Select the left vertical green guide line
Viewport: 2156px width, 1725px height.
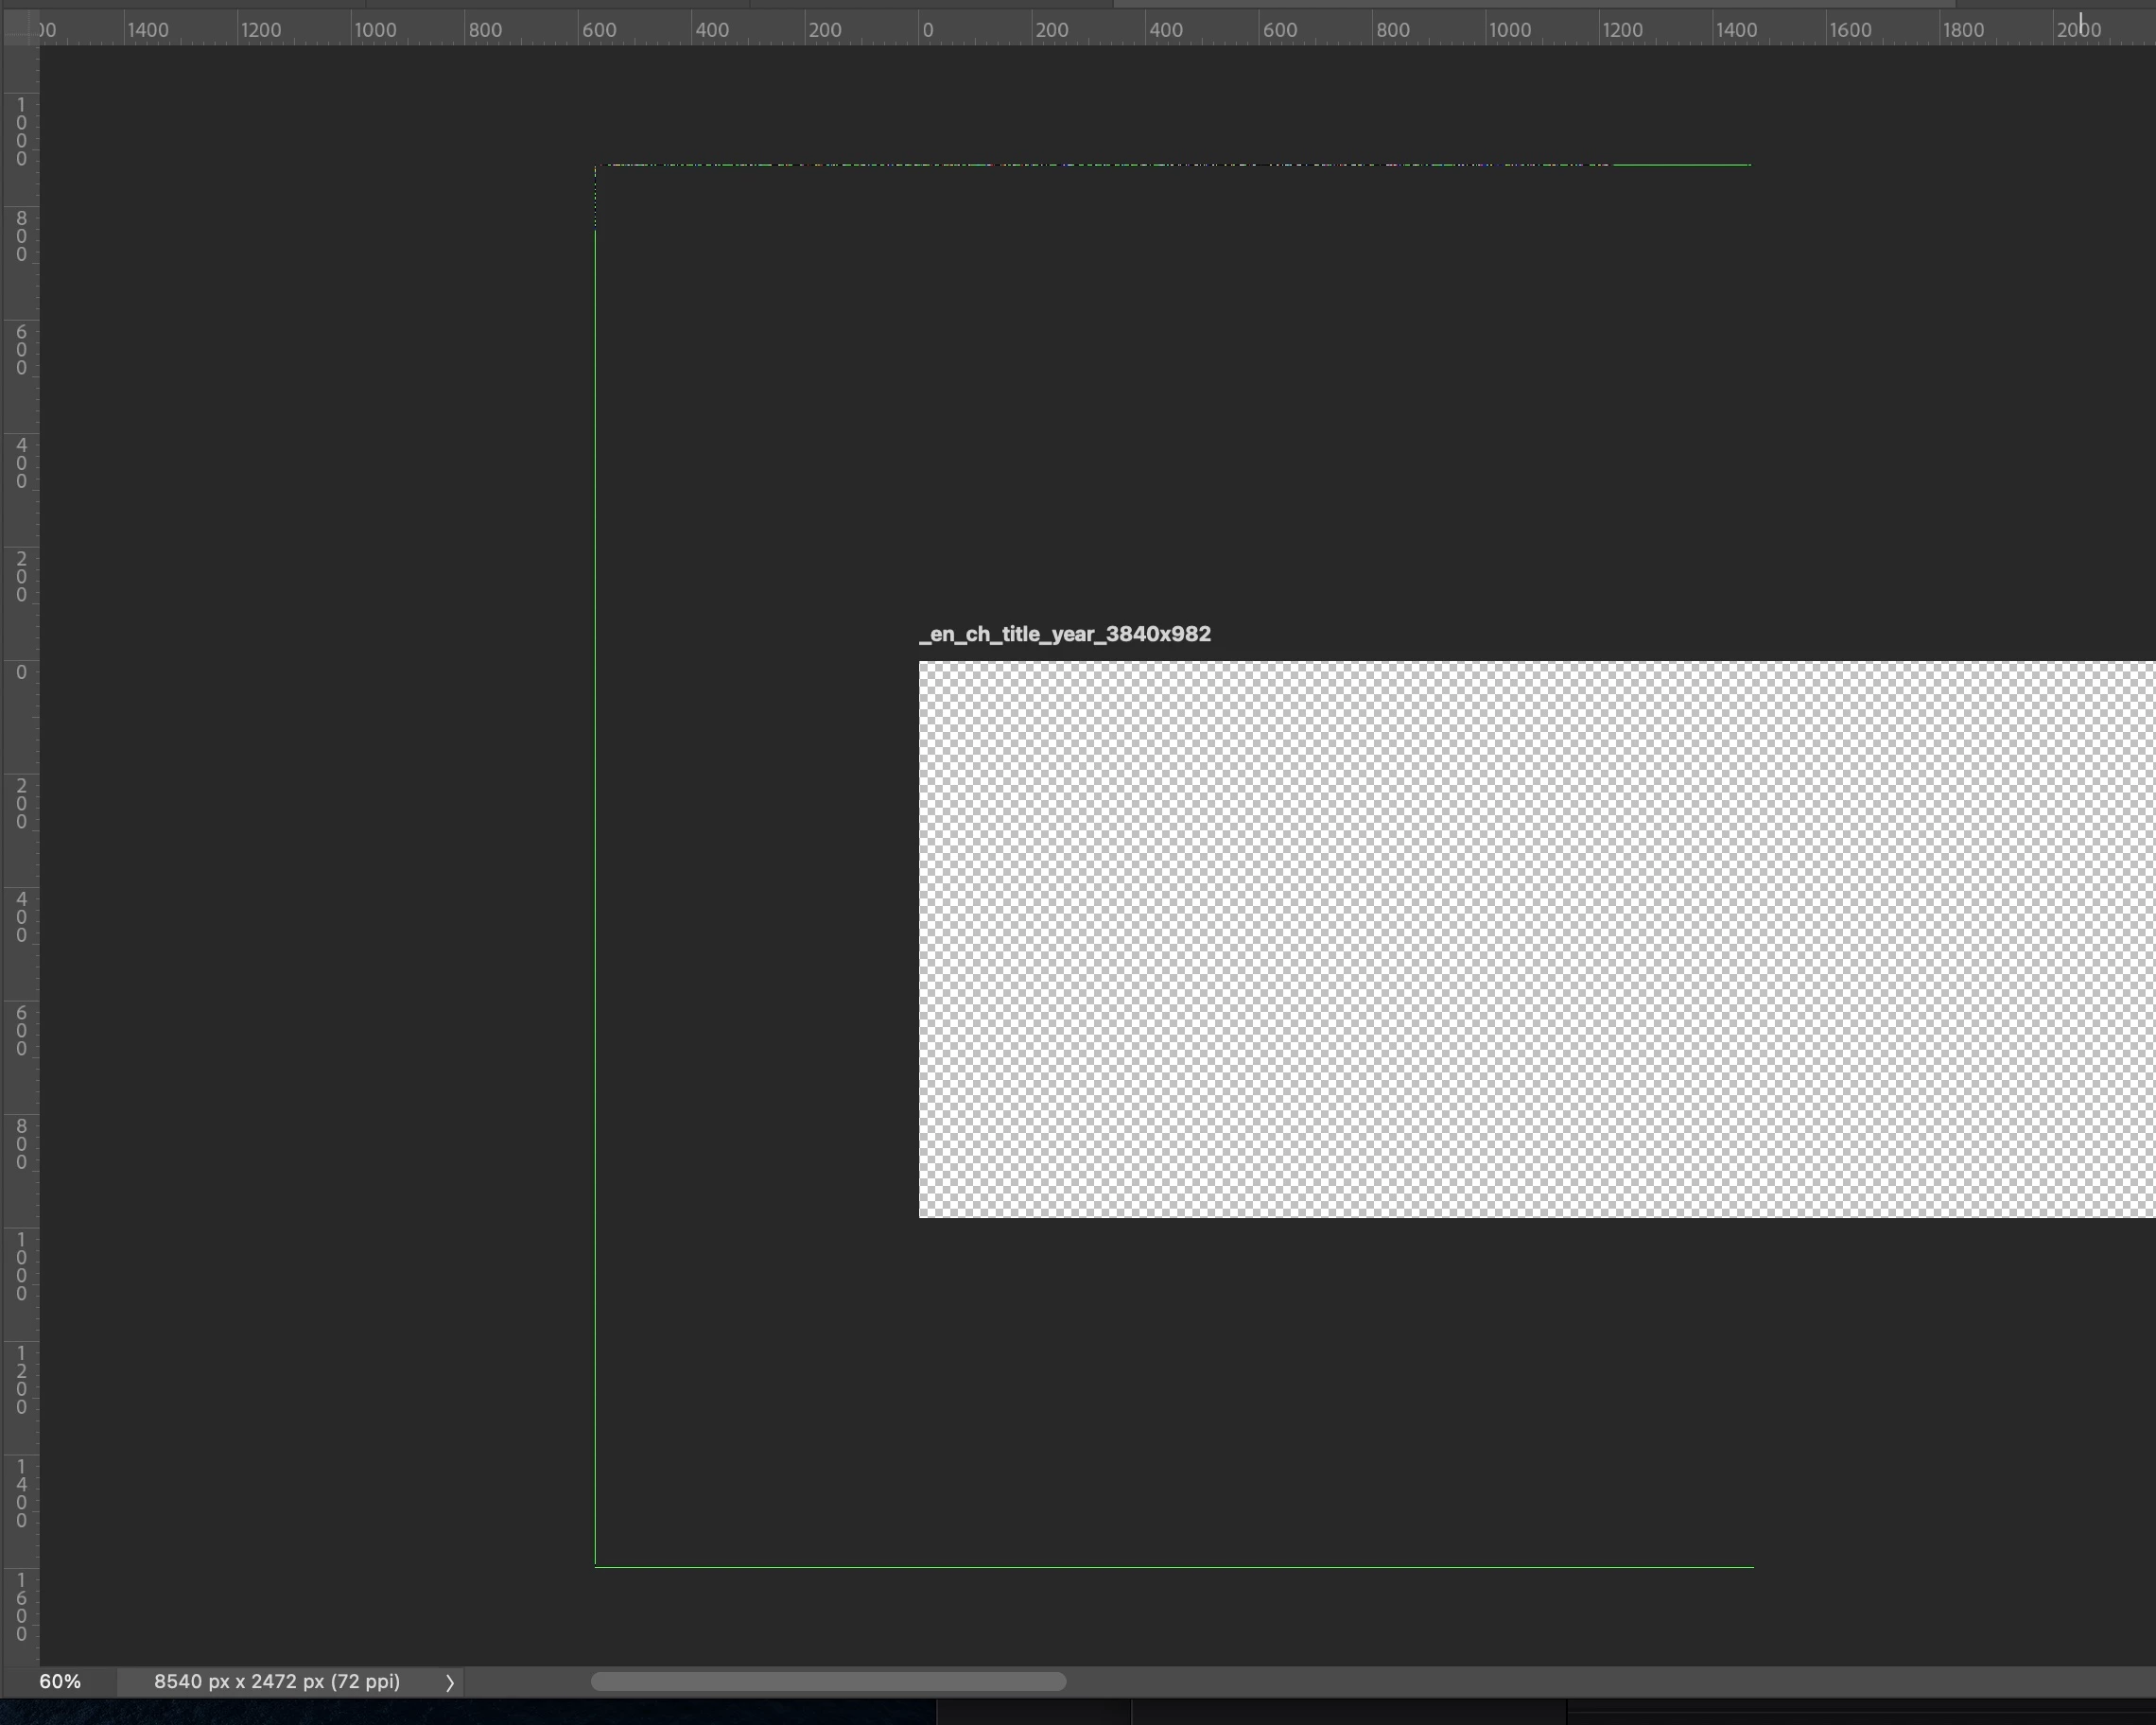tap(595, 900)
